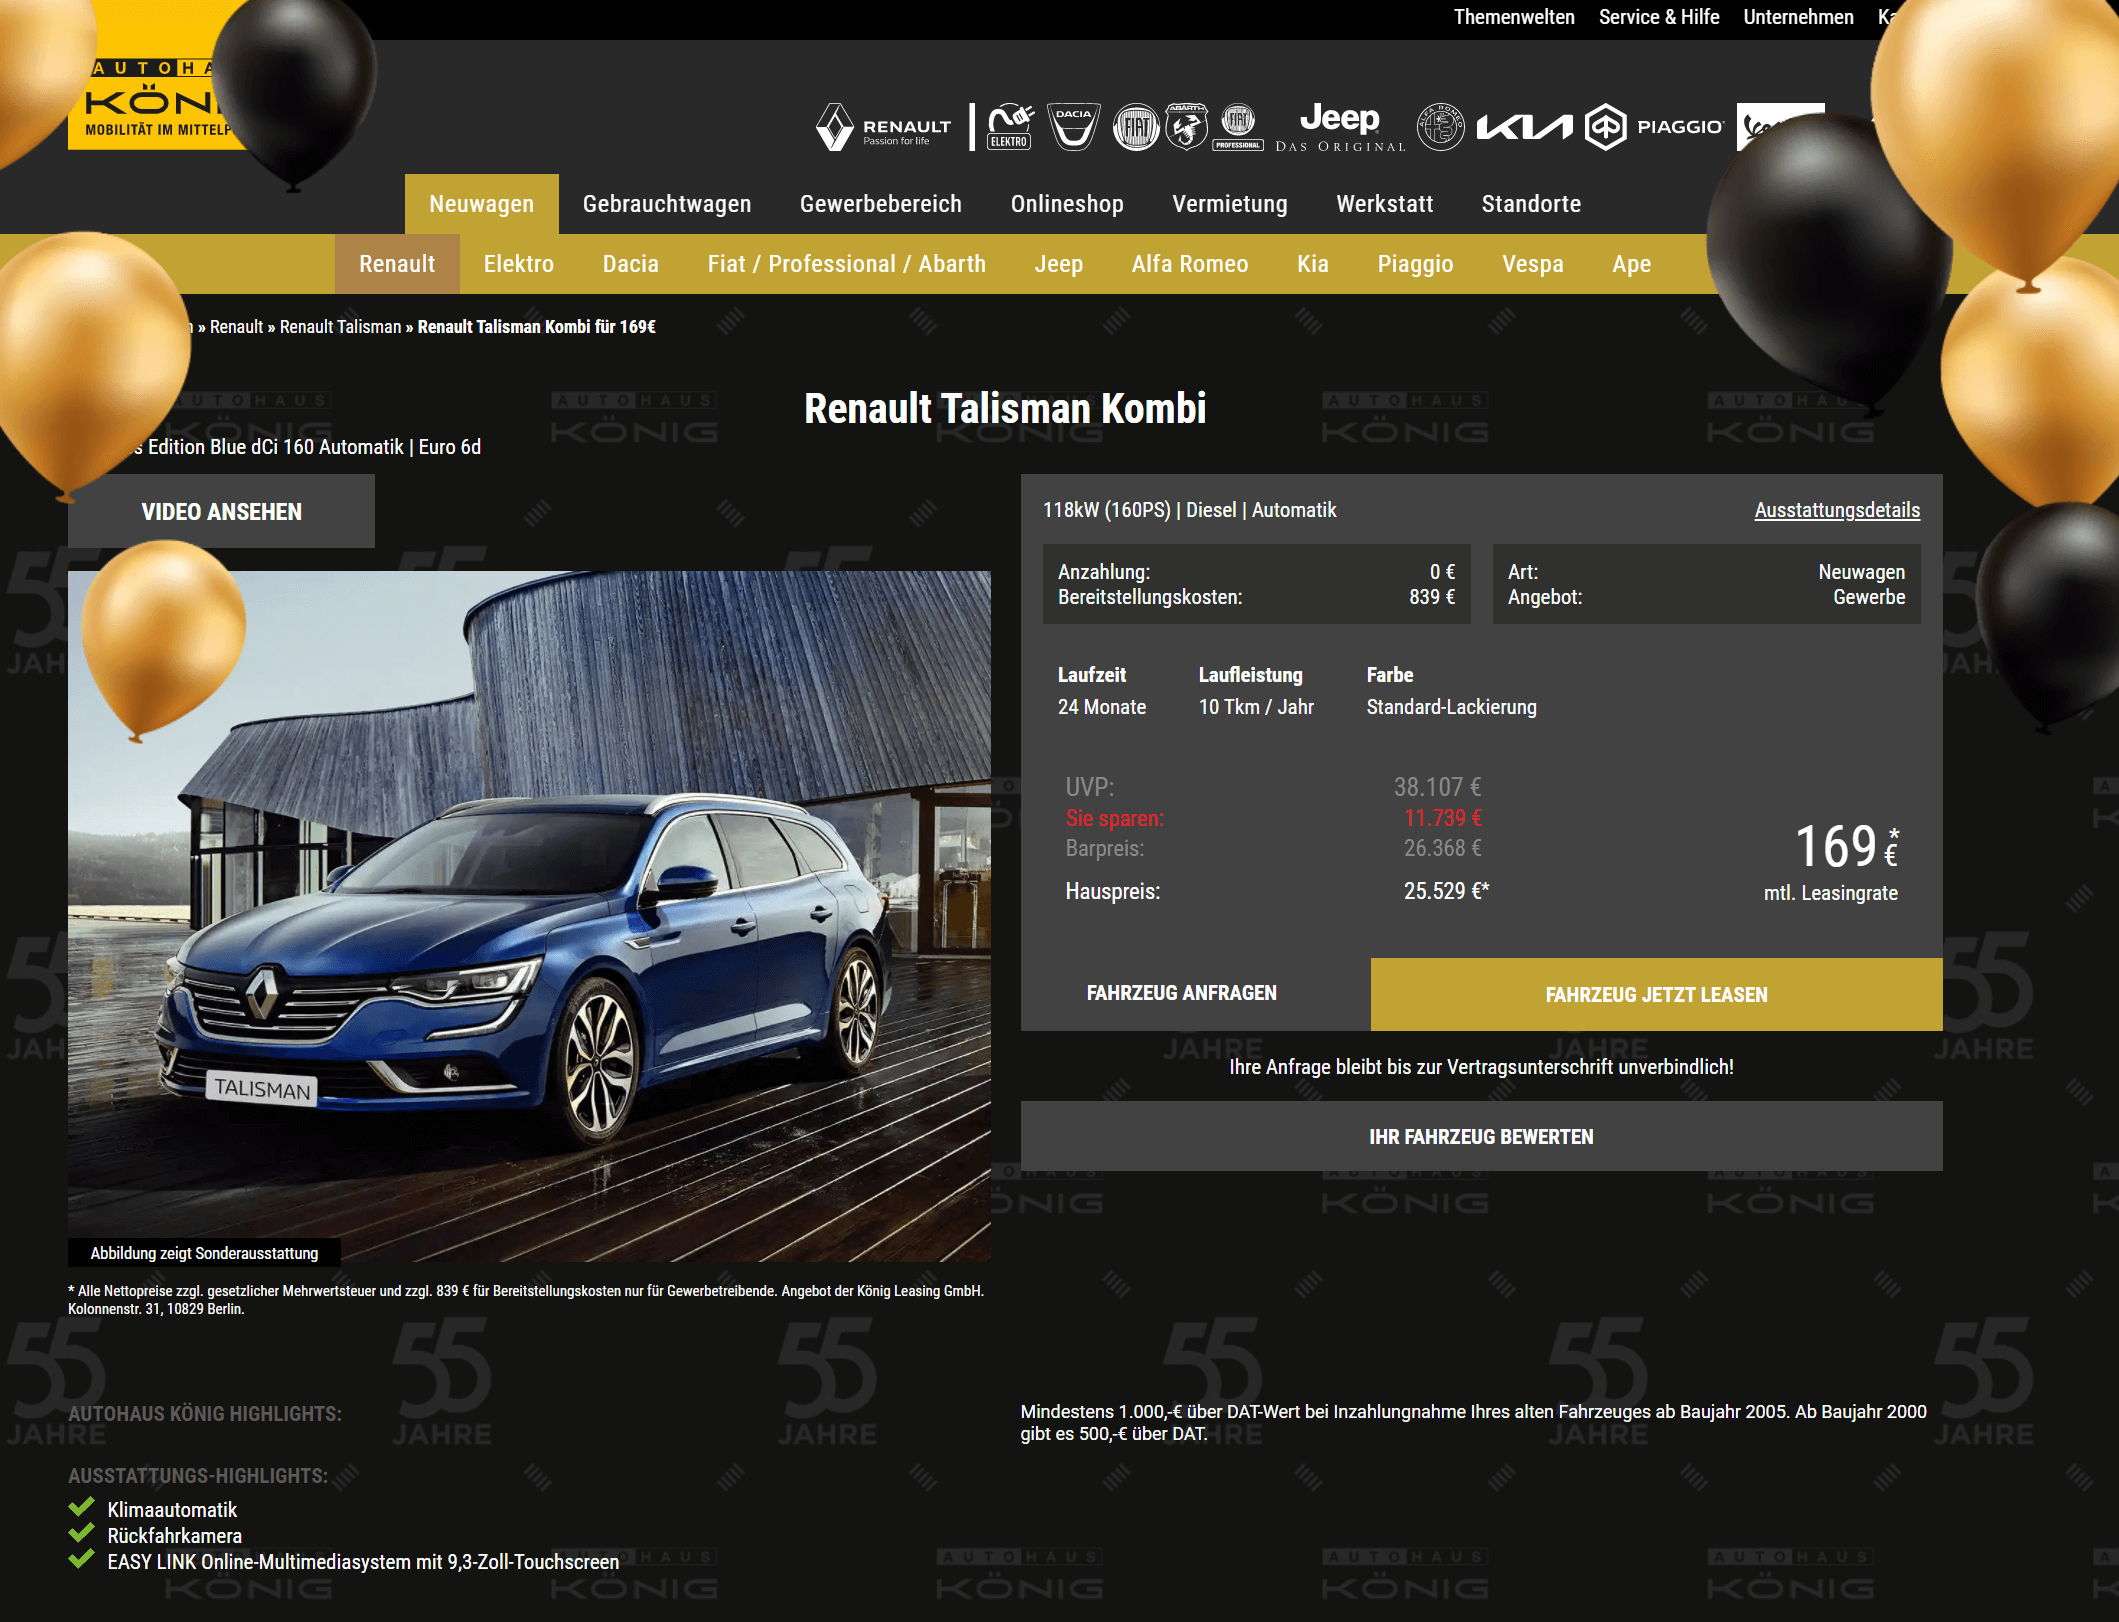Open Gebrauchtwagen in main navigation
Viewport: 2119px width, 1622px height.
tap(667, 204)
